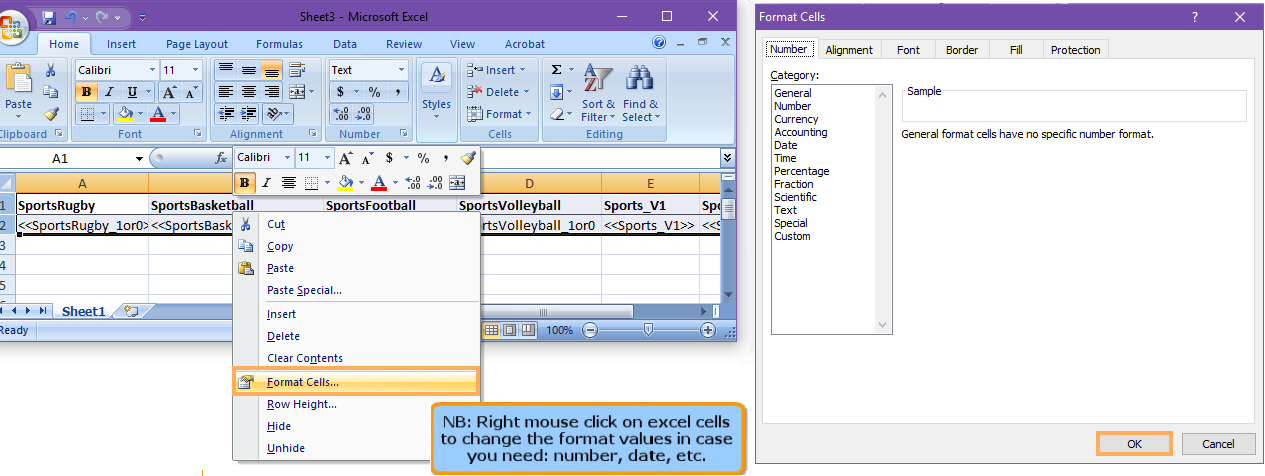
Task: Open Find & Select binoculars
Action: [x=640, y=95]
